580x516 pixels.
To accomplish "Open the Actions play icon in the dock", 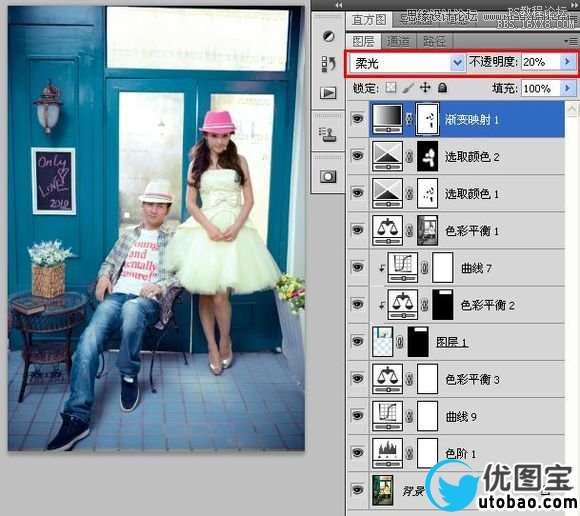I will (x=328, y=92).
